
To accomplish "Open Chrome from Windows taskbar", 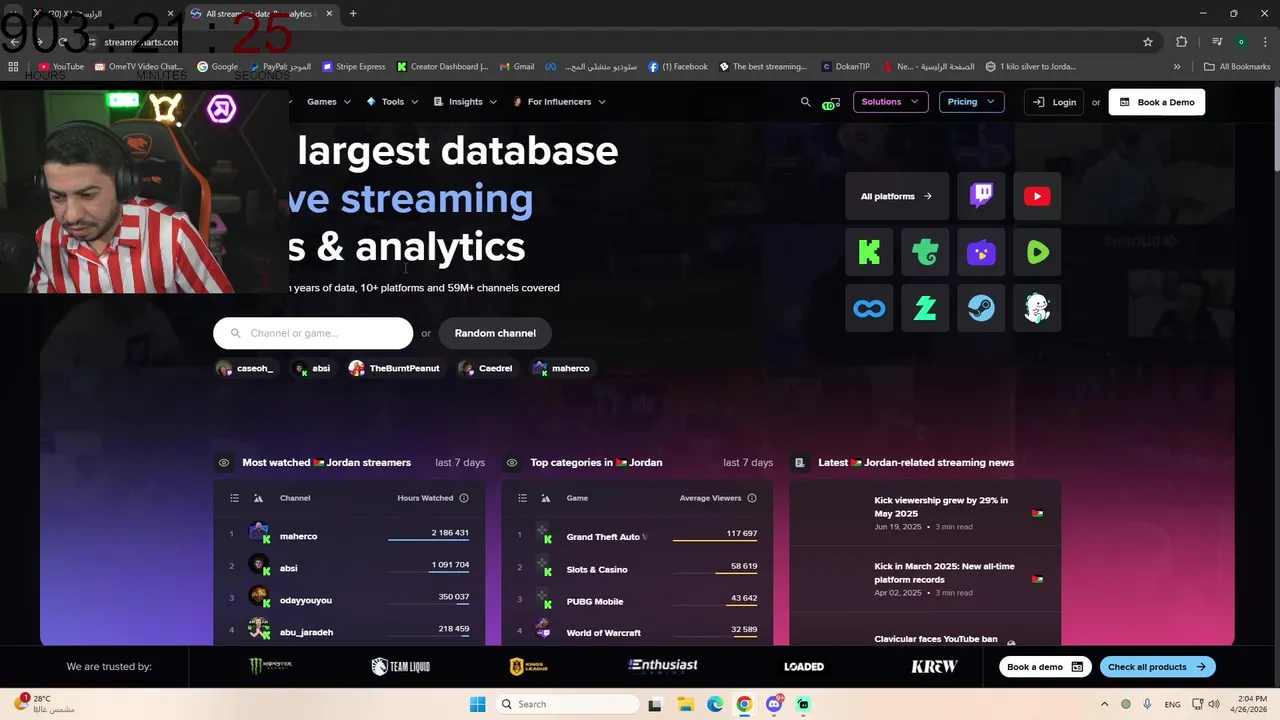I will point(744,704).
